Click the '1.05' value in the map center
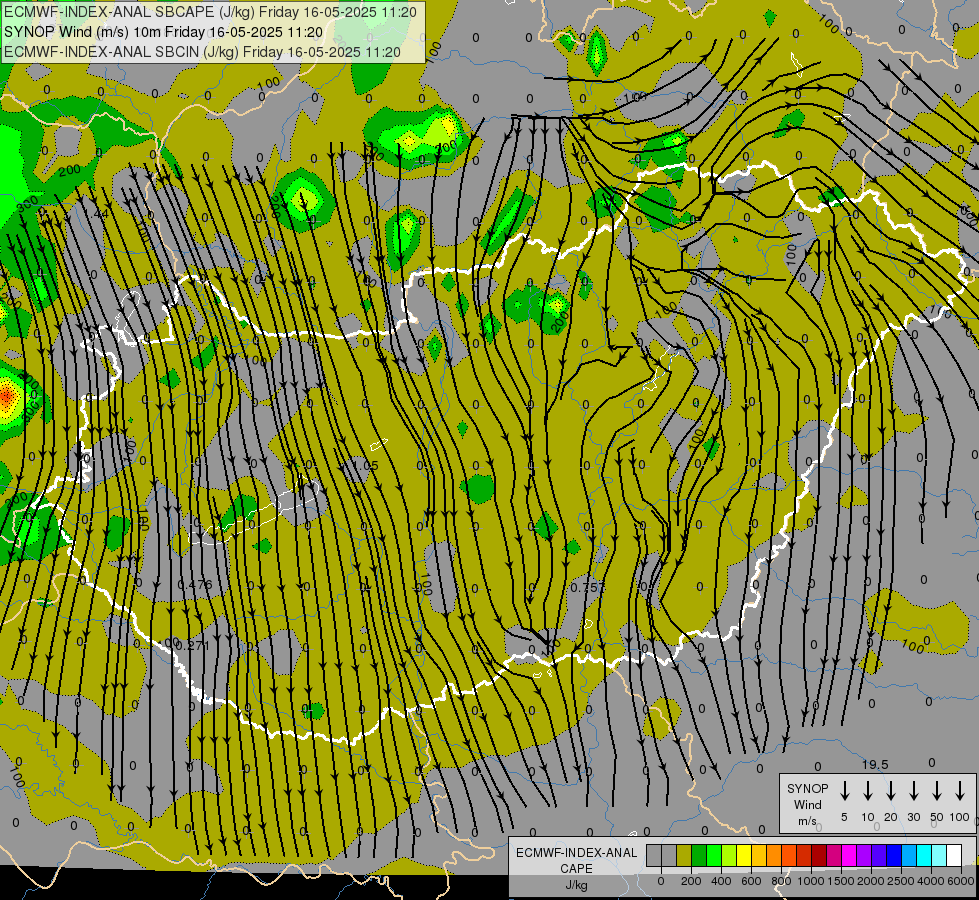The height and width of the screenshot is (900, 979). tap(366, 466)
